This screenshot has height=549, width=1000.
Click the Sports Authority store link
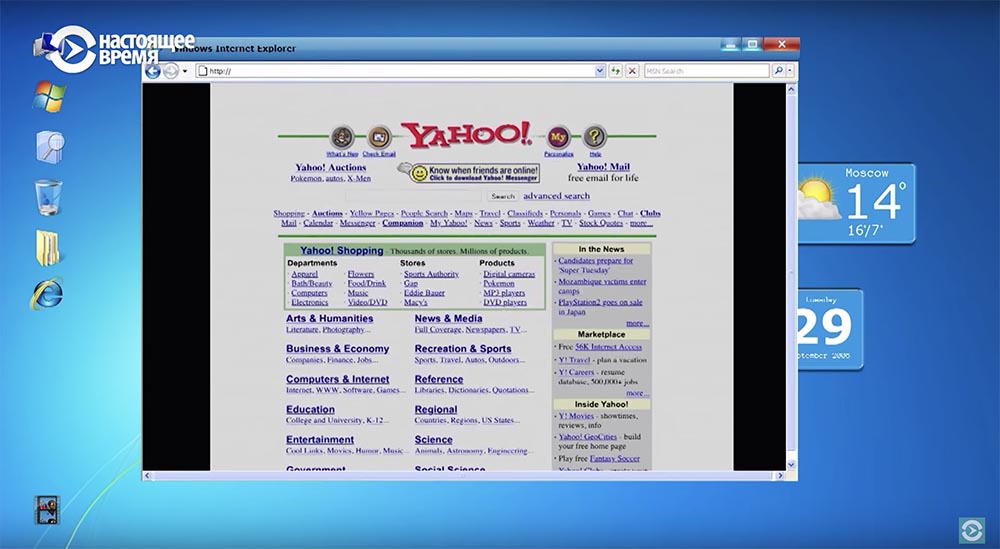point(431,274)
